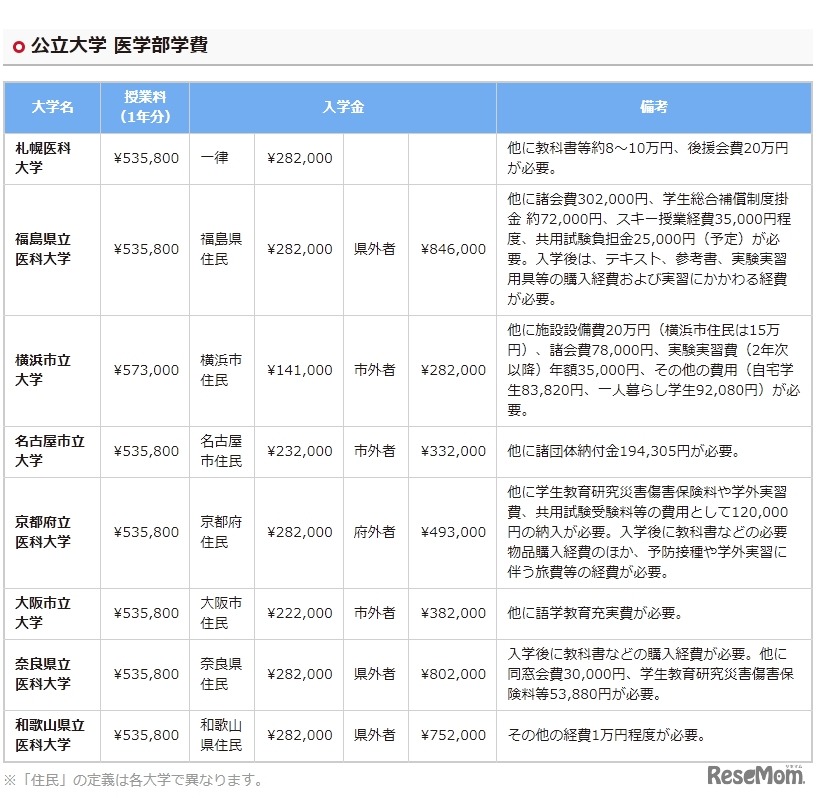Select the 授業料（1年分） column header
This screenshot has height=798, width=818.
click(145, 108)
